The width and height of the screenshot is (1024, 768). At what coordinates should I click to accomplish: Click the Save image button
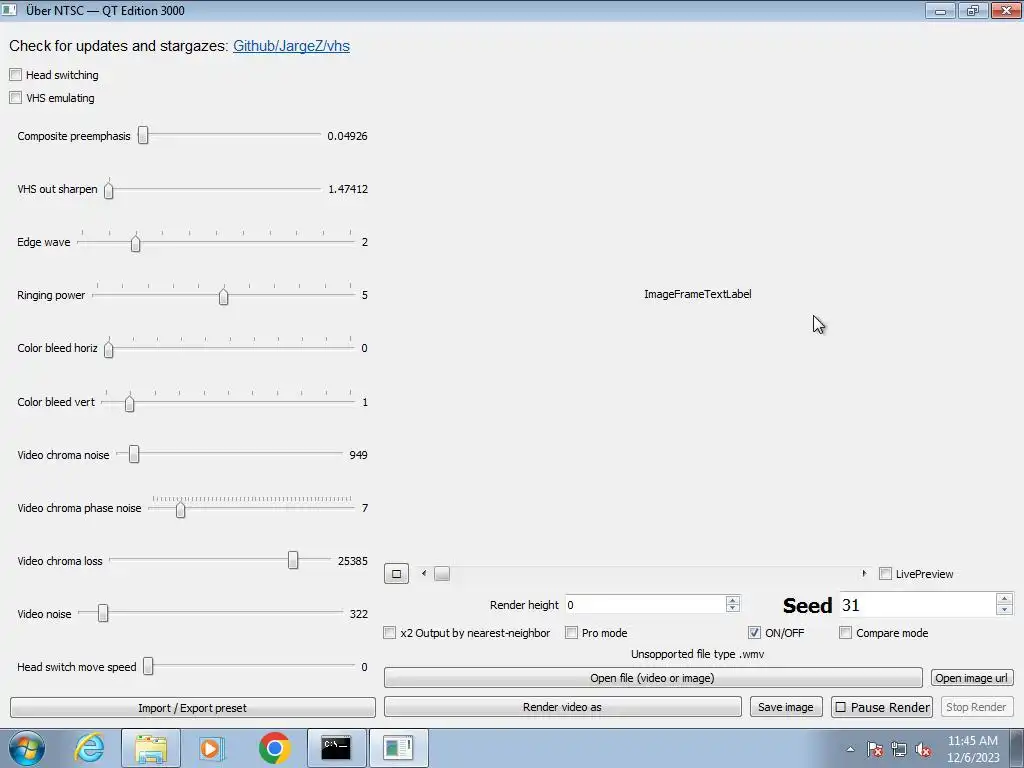click(786, 707)
